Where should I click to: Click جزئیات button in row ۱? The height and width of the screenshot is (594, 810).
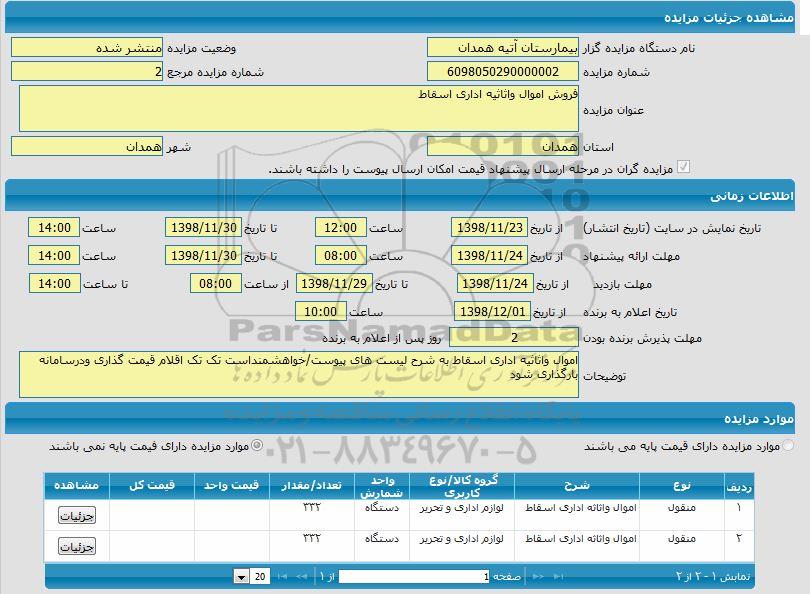click(76, 515)
